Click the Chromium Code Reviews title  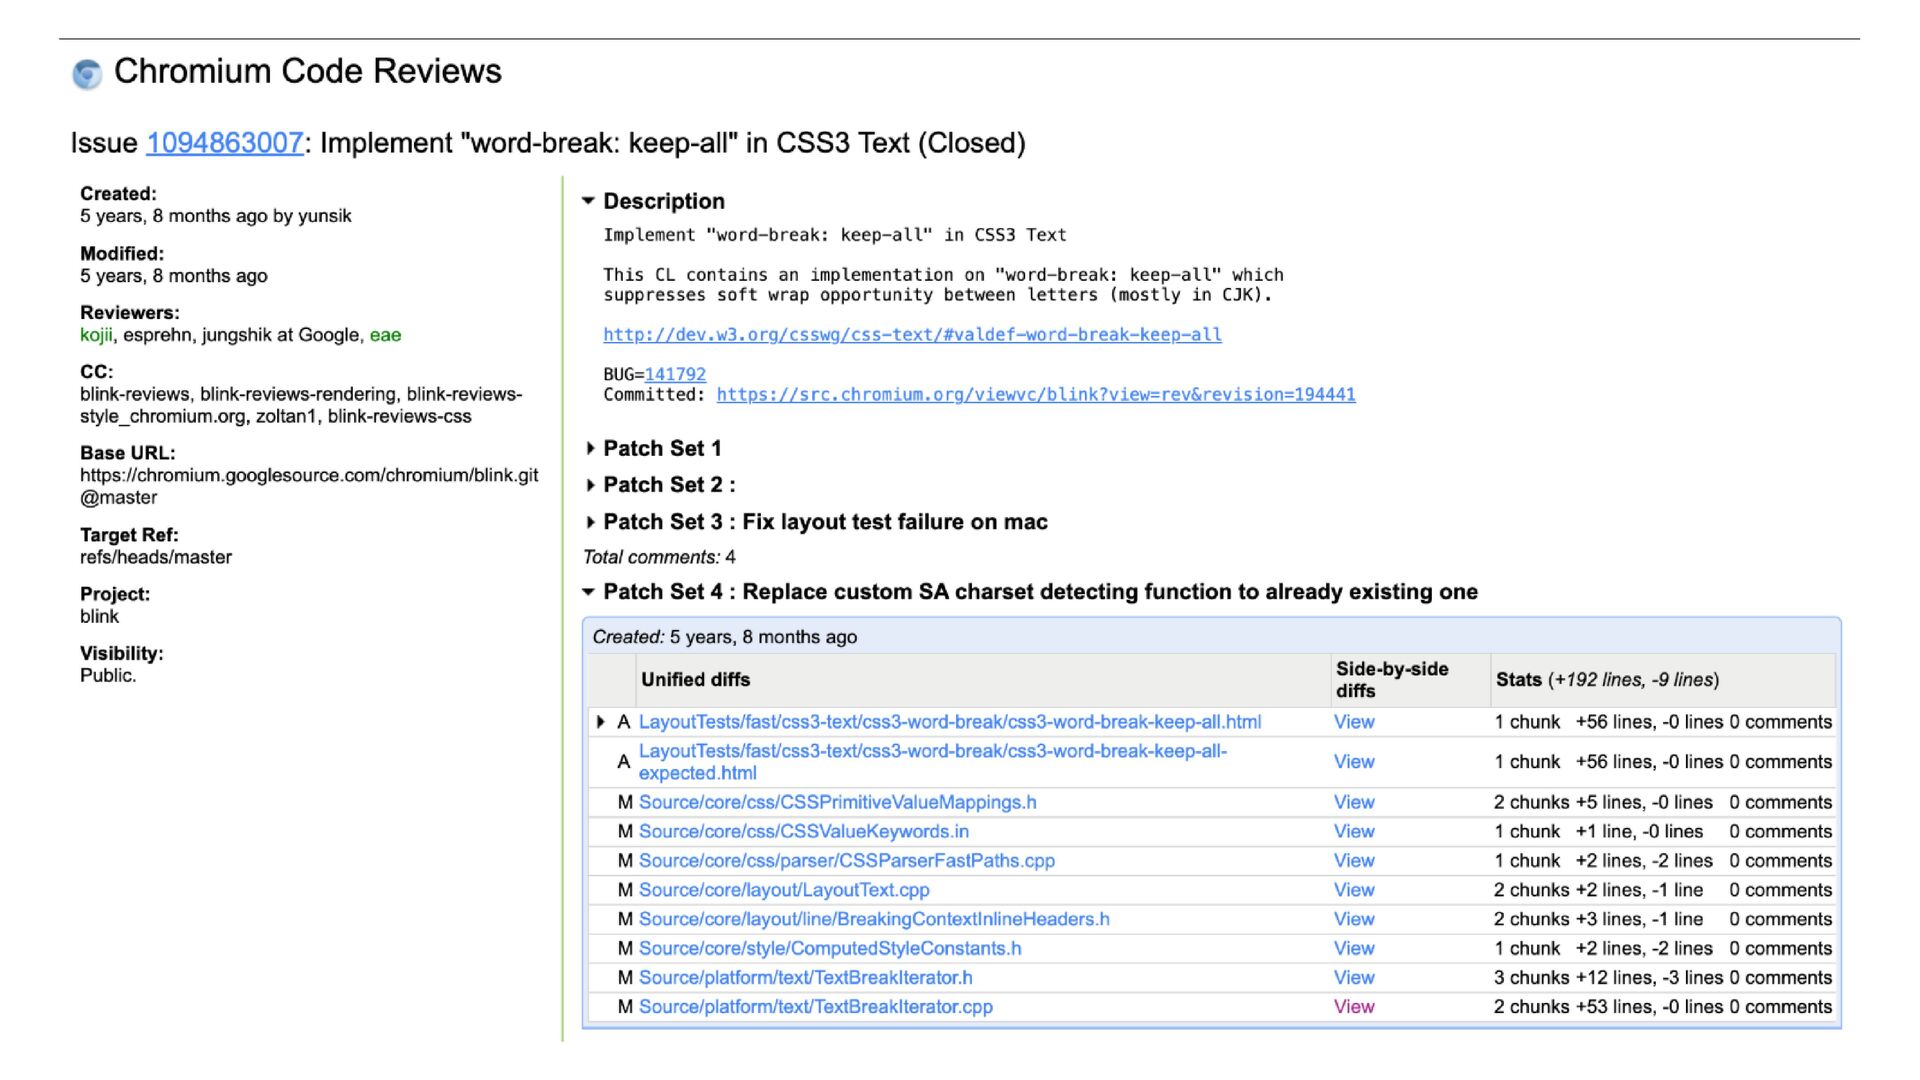[x=308, y=71]
